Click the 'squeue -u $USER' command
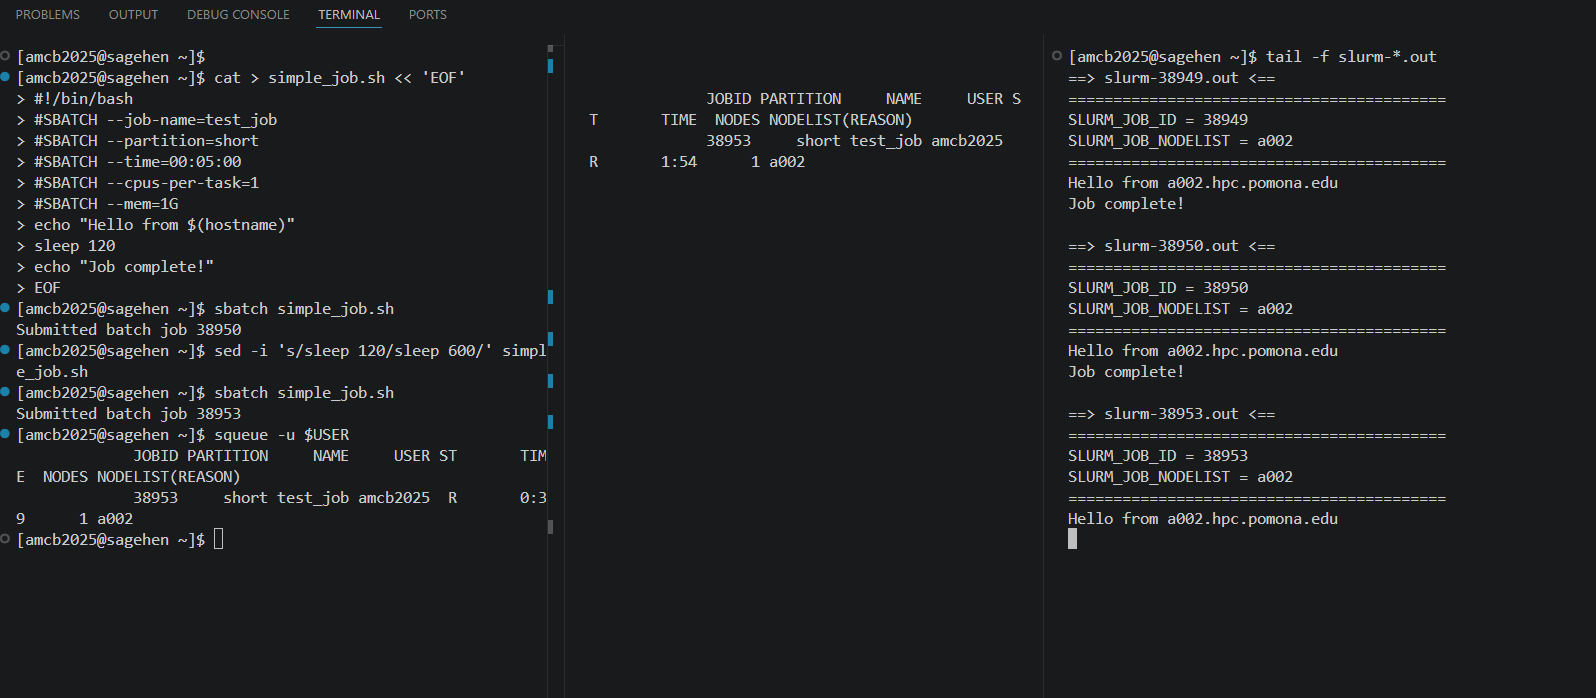Image resolution: width=1596 pixels, height=698 pixels. coord(282,435)
